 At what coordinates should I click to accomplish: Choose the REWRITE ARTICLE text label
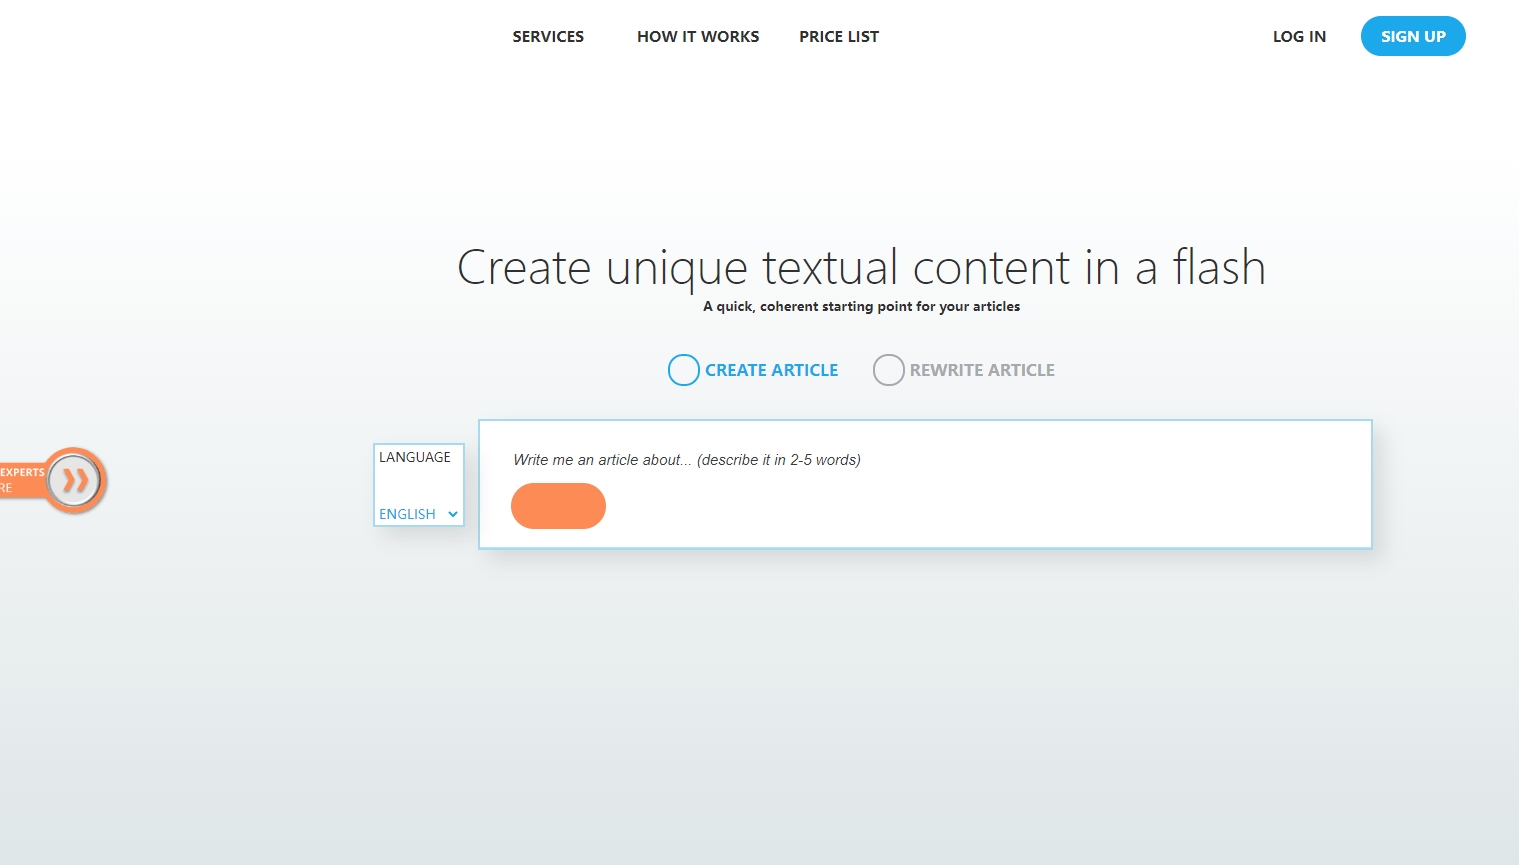(981, 370)
